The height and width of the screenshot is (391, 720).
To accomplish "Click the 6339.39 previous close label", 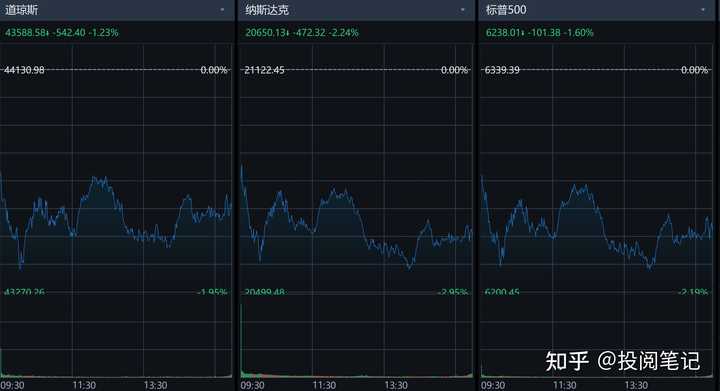I will click(x=502, y=70).
